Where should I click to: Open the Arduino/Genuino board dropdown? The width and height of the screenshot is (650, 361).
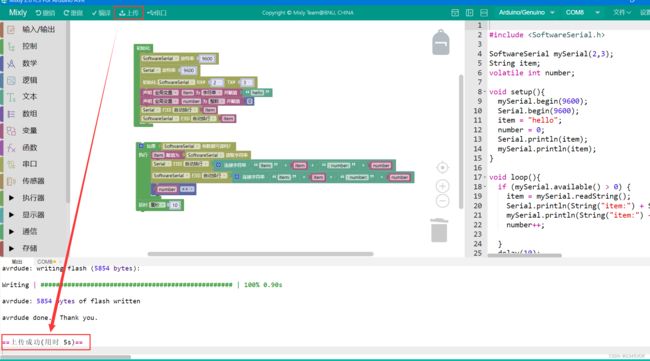click(x=526, y=13)
